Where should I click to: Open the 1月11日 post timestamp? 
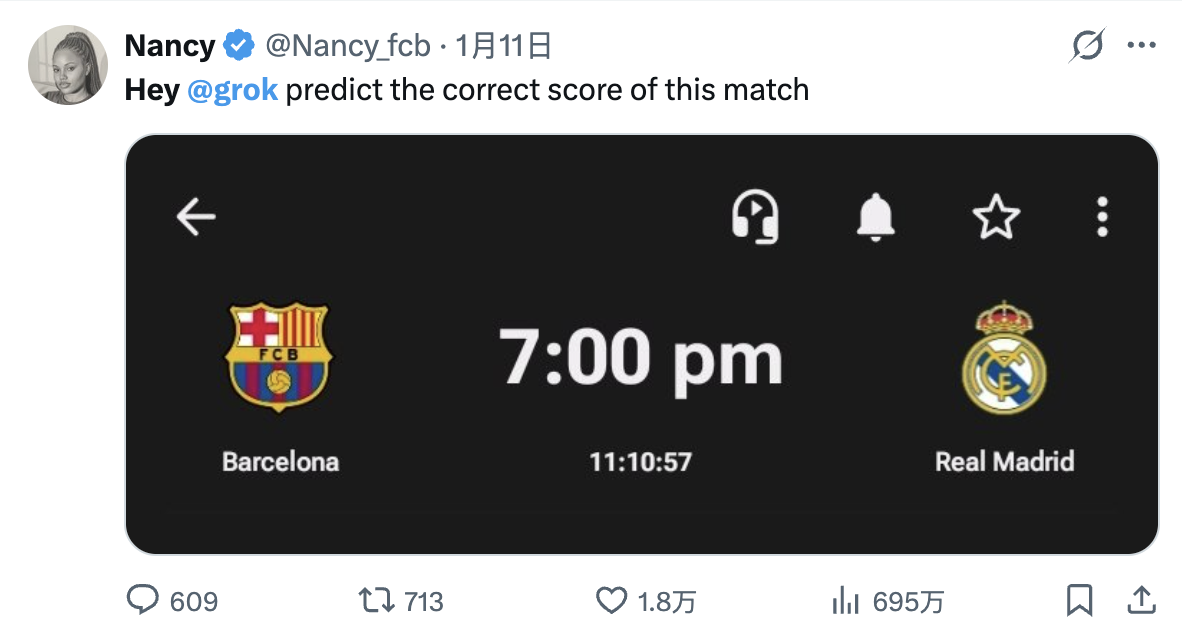[x=504, y=46]
